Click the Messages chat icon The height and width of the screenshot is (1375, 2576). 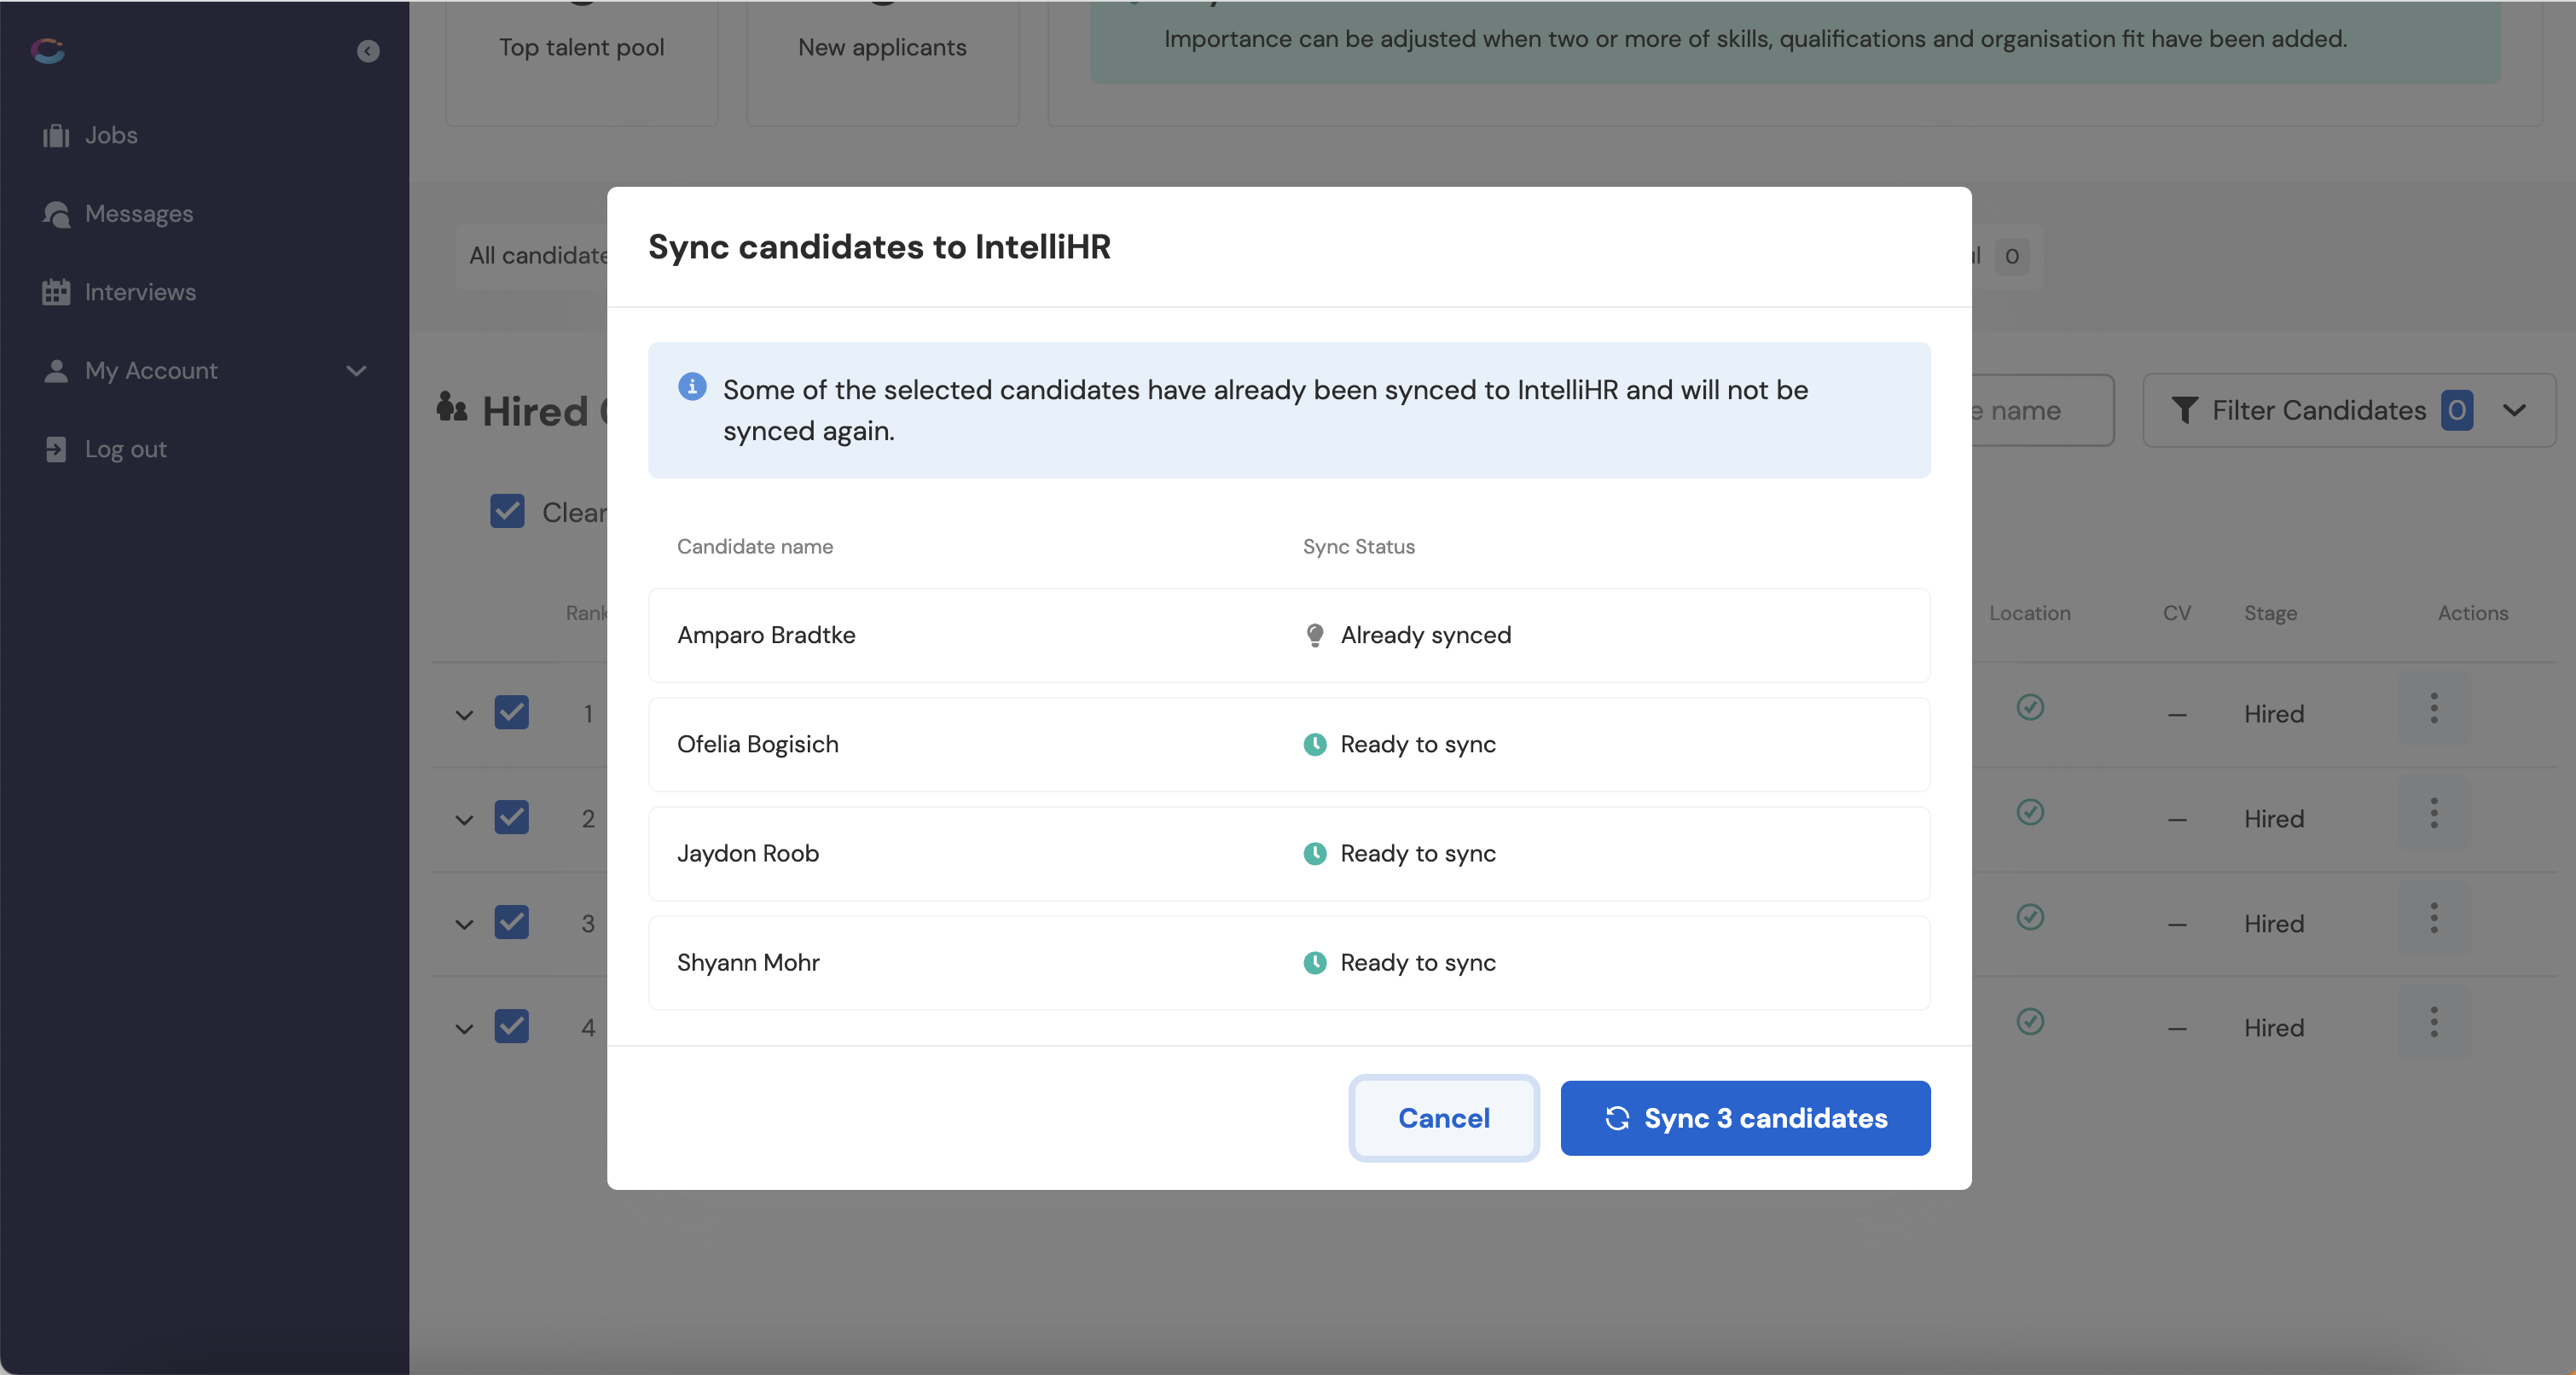[56, 214]
